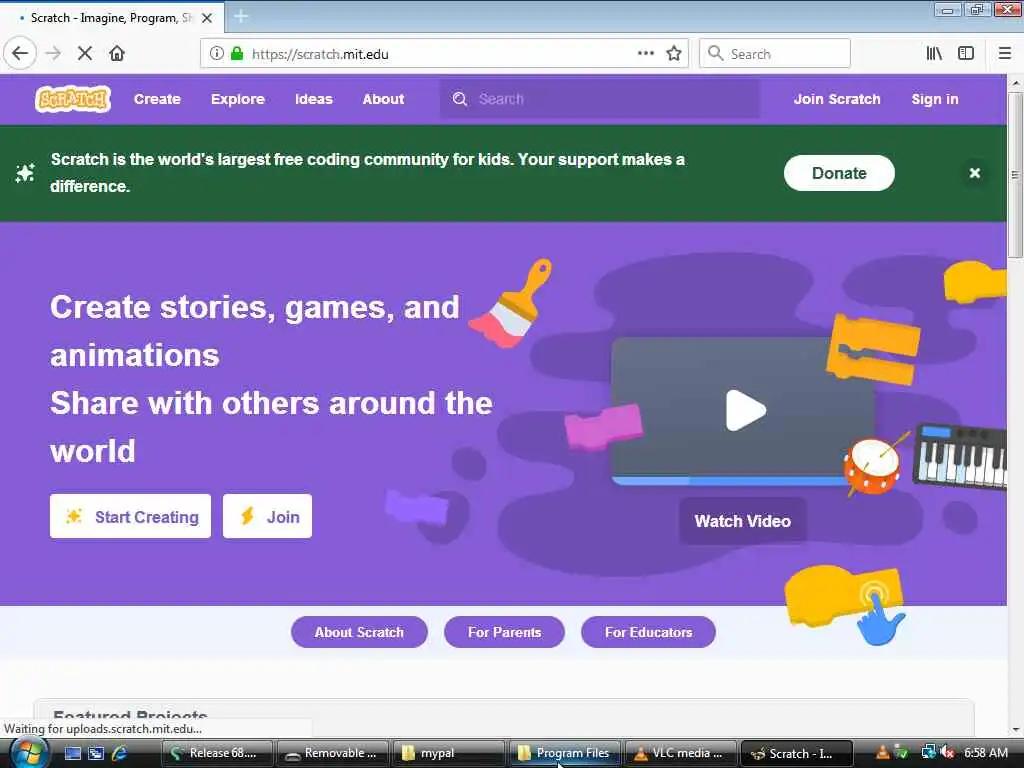Switch to Release 68 taskbar window
Screen dimensions: 1024x768
click(217, 754)
